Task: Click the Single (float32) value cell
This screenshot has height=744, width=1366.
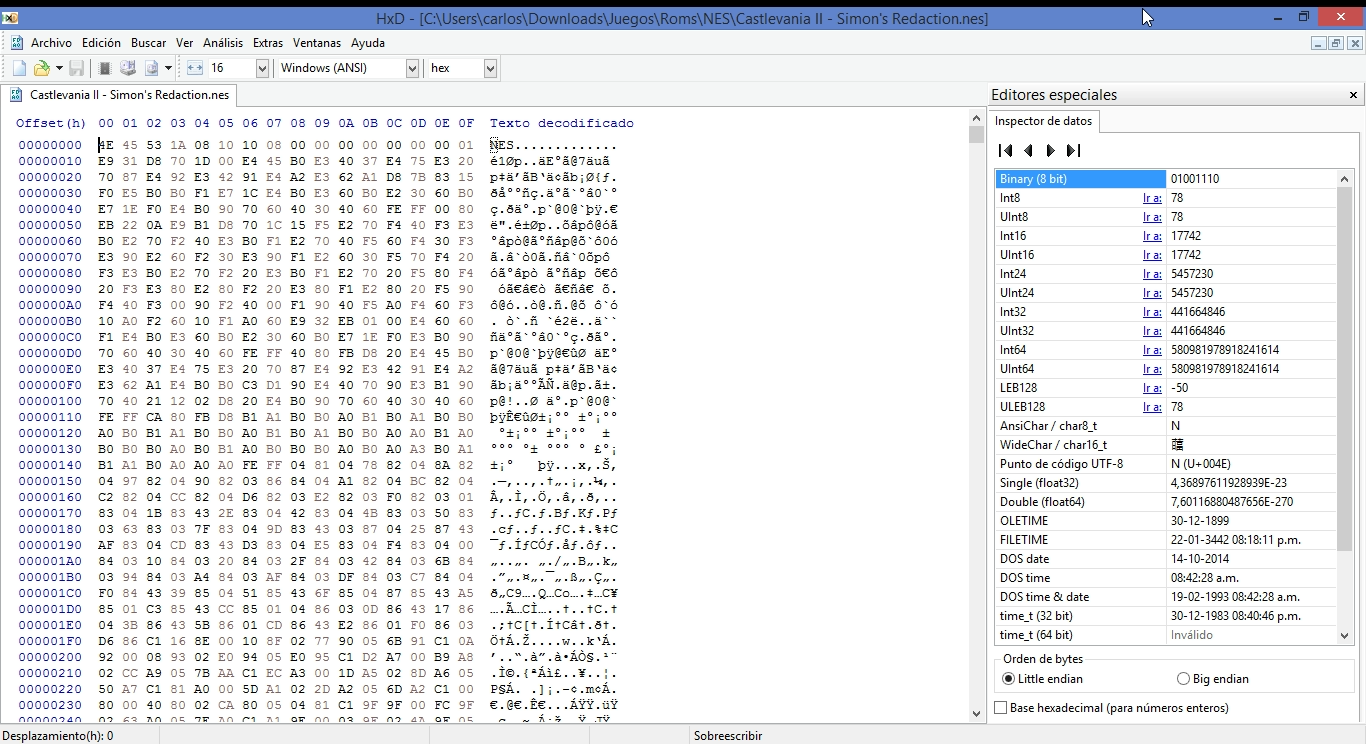Action: (x=1252, y=483)
